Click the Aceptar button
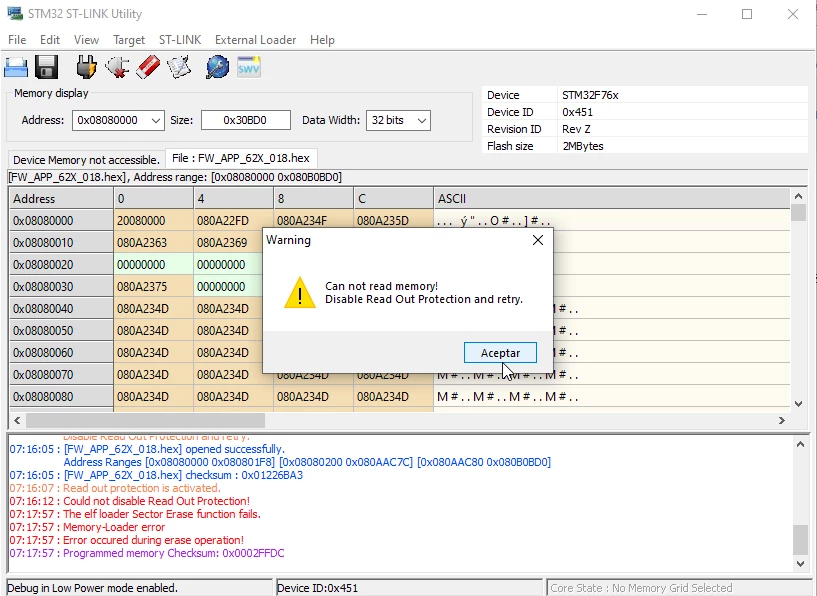This screenshot has height=596, width=817. pyautogui.click(x=500, y=353)
